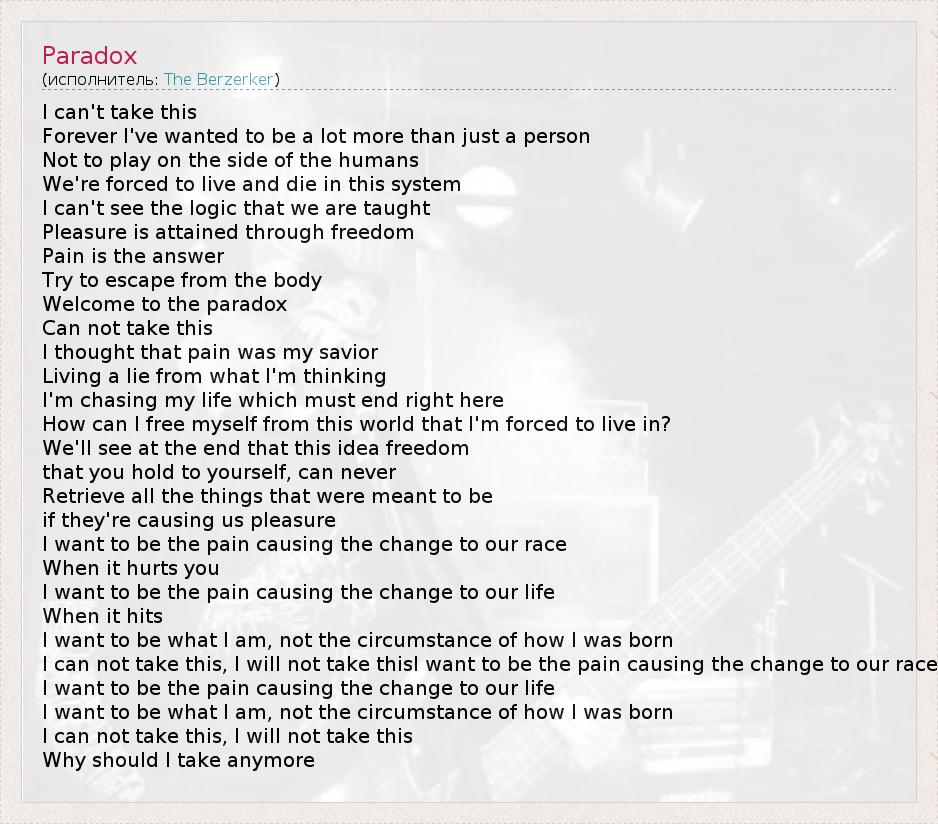Screen dimensions: 938x824
Task: Click 'When it hurts you' lyric line
Action: tap(130, 568)
